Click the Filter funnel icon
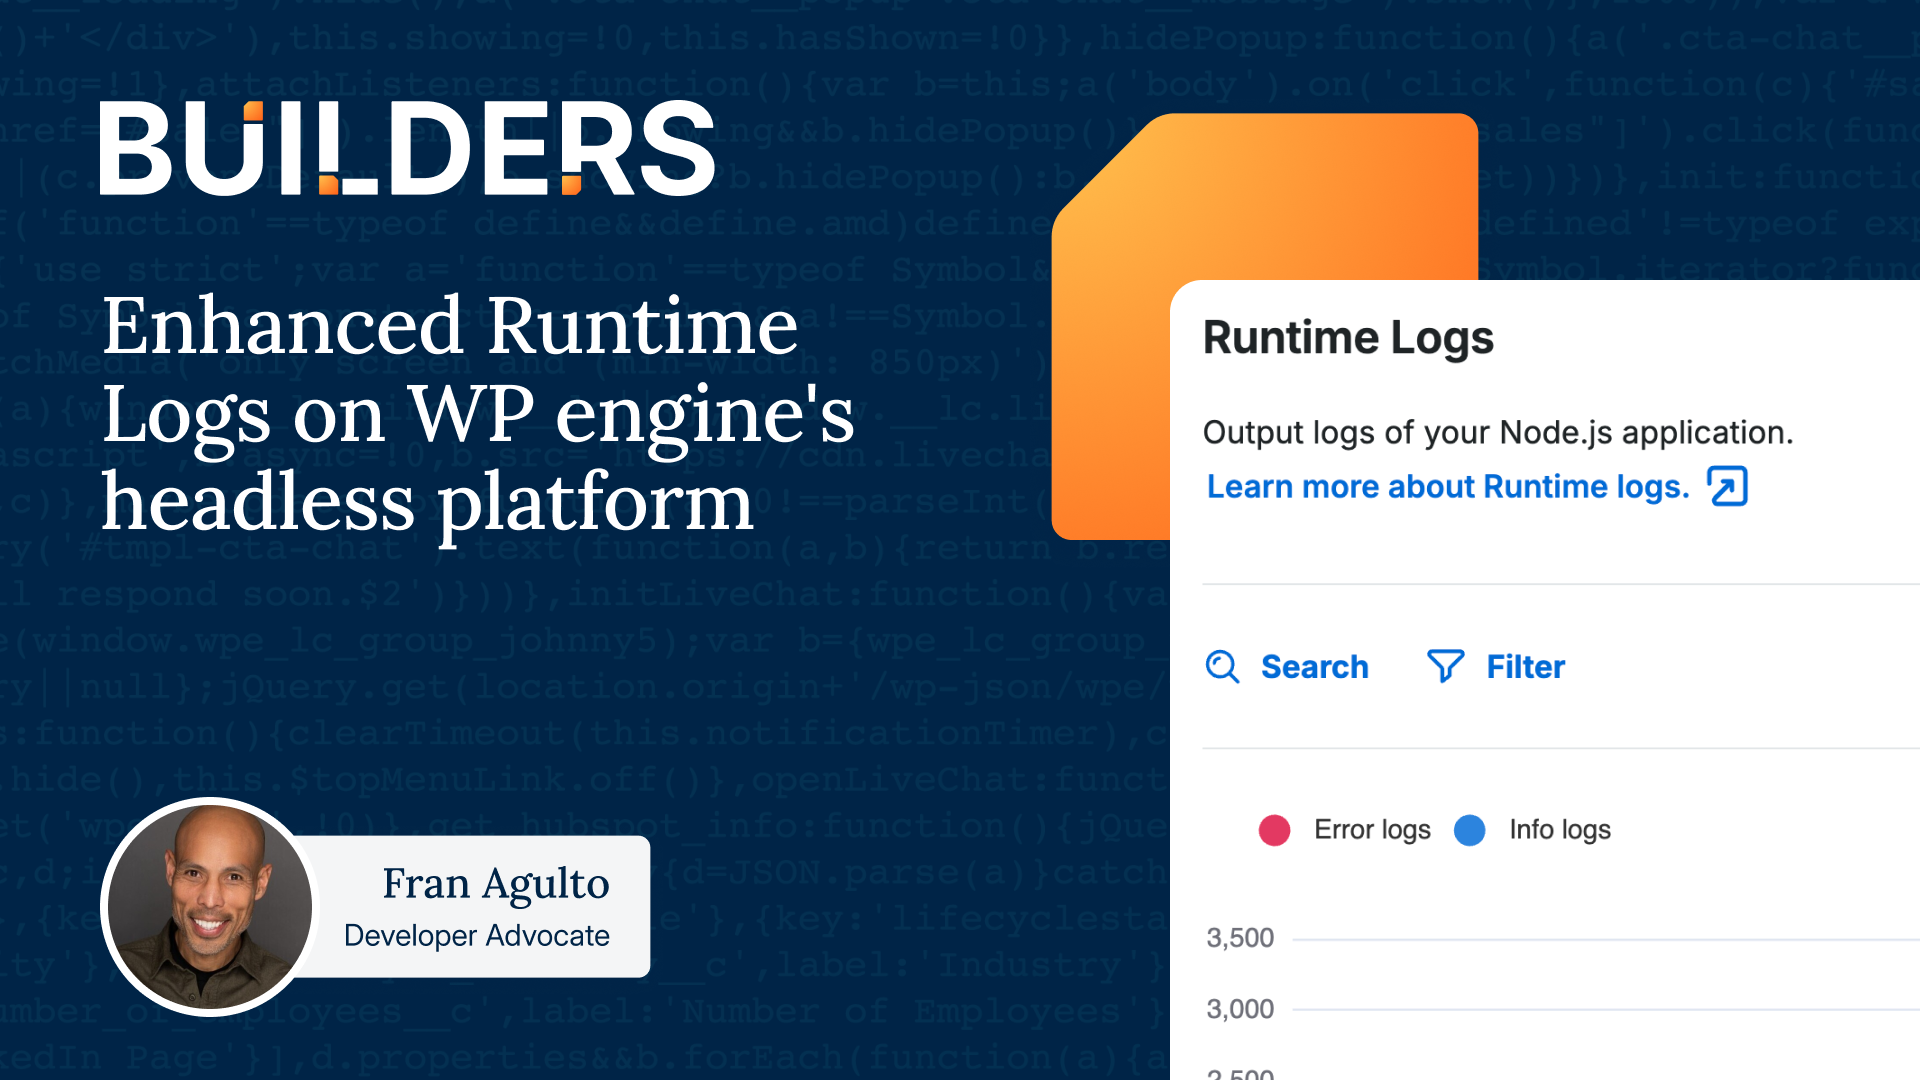This screenshot has width=1920, height=1080. pyautogui.click(x=1444, y=667)
